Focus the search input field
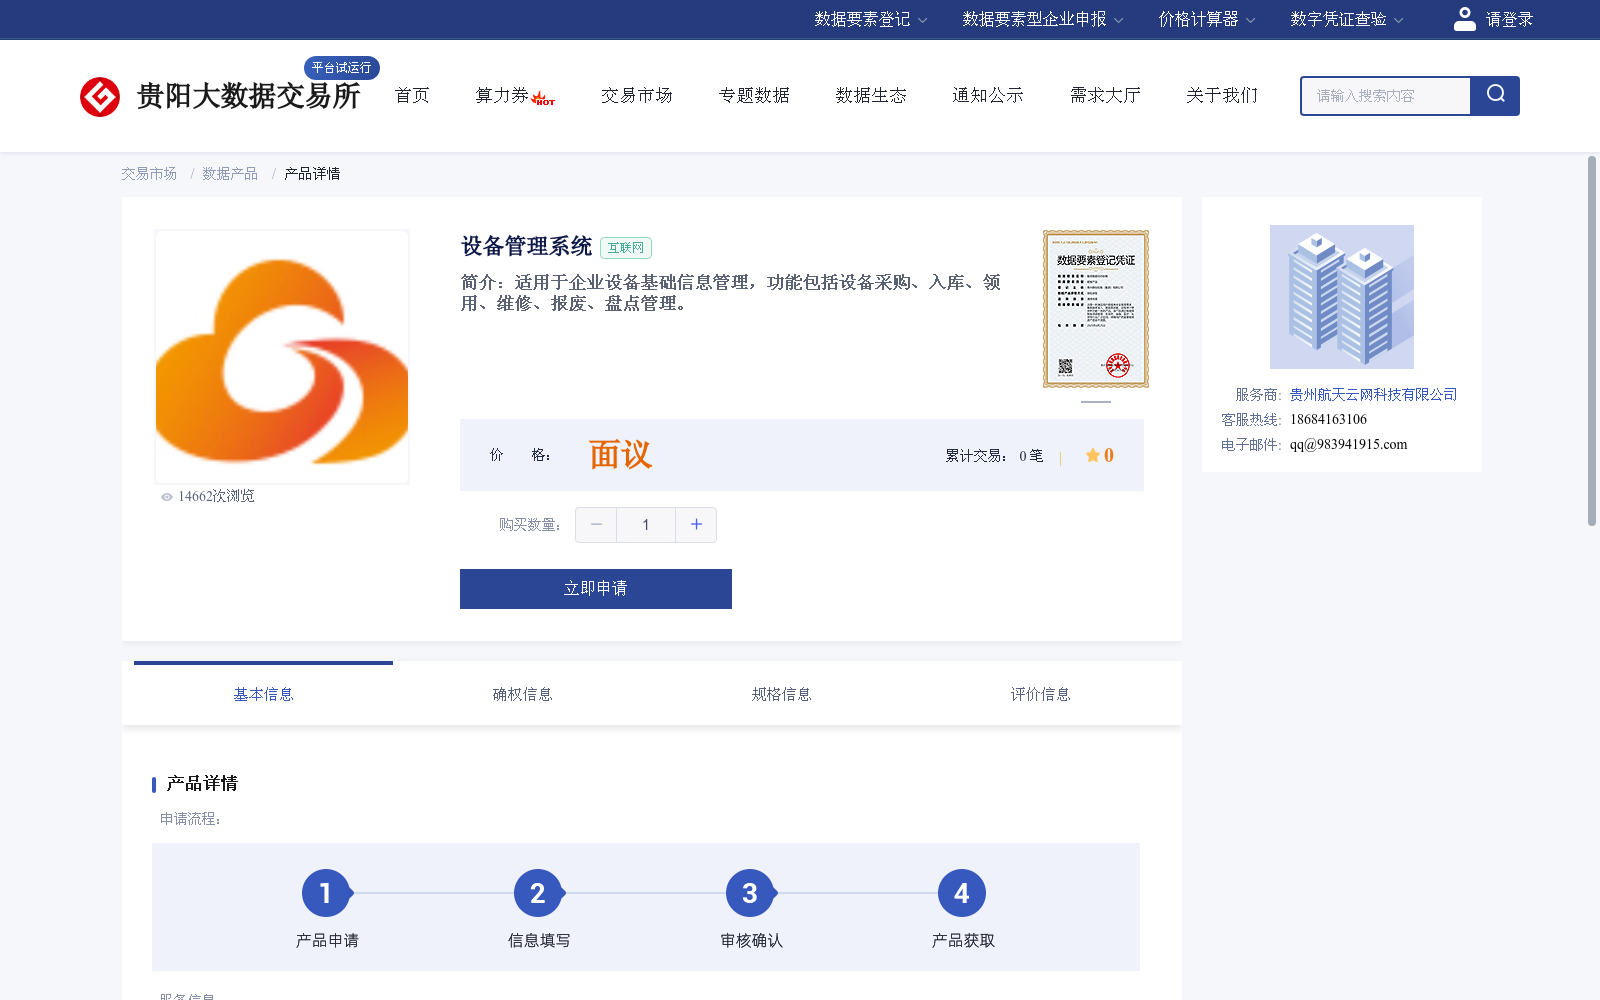 pyautogui.click(x=1385, y=96)
